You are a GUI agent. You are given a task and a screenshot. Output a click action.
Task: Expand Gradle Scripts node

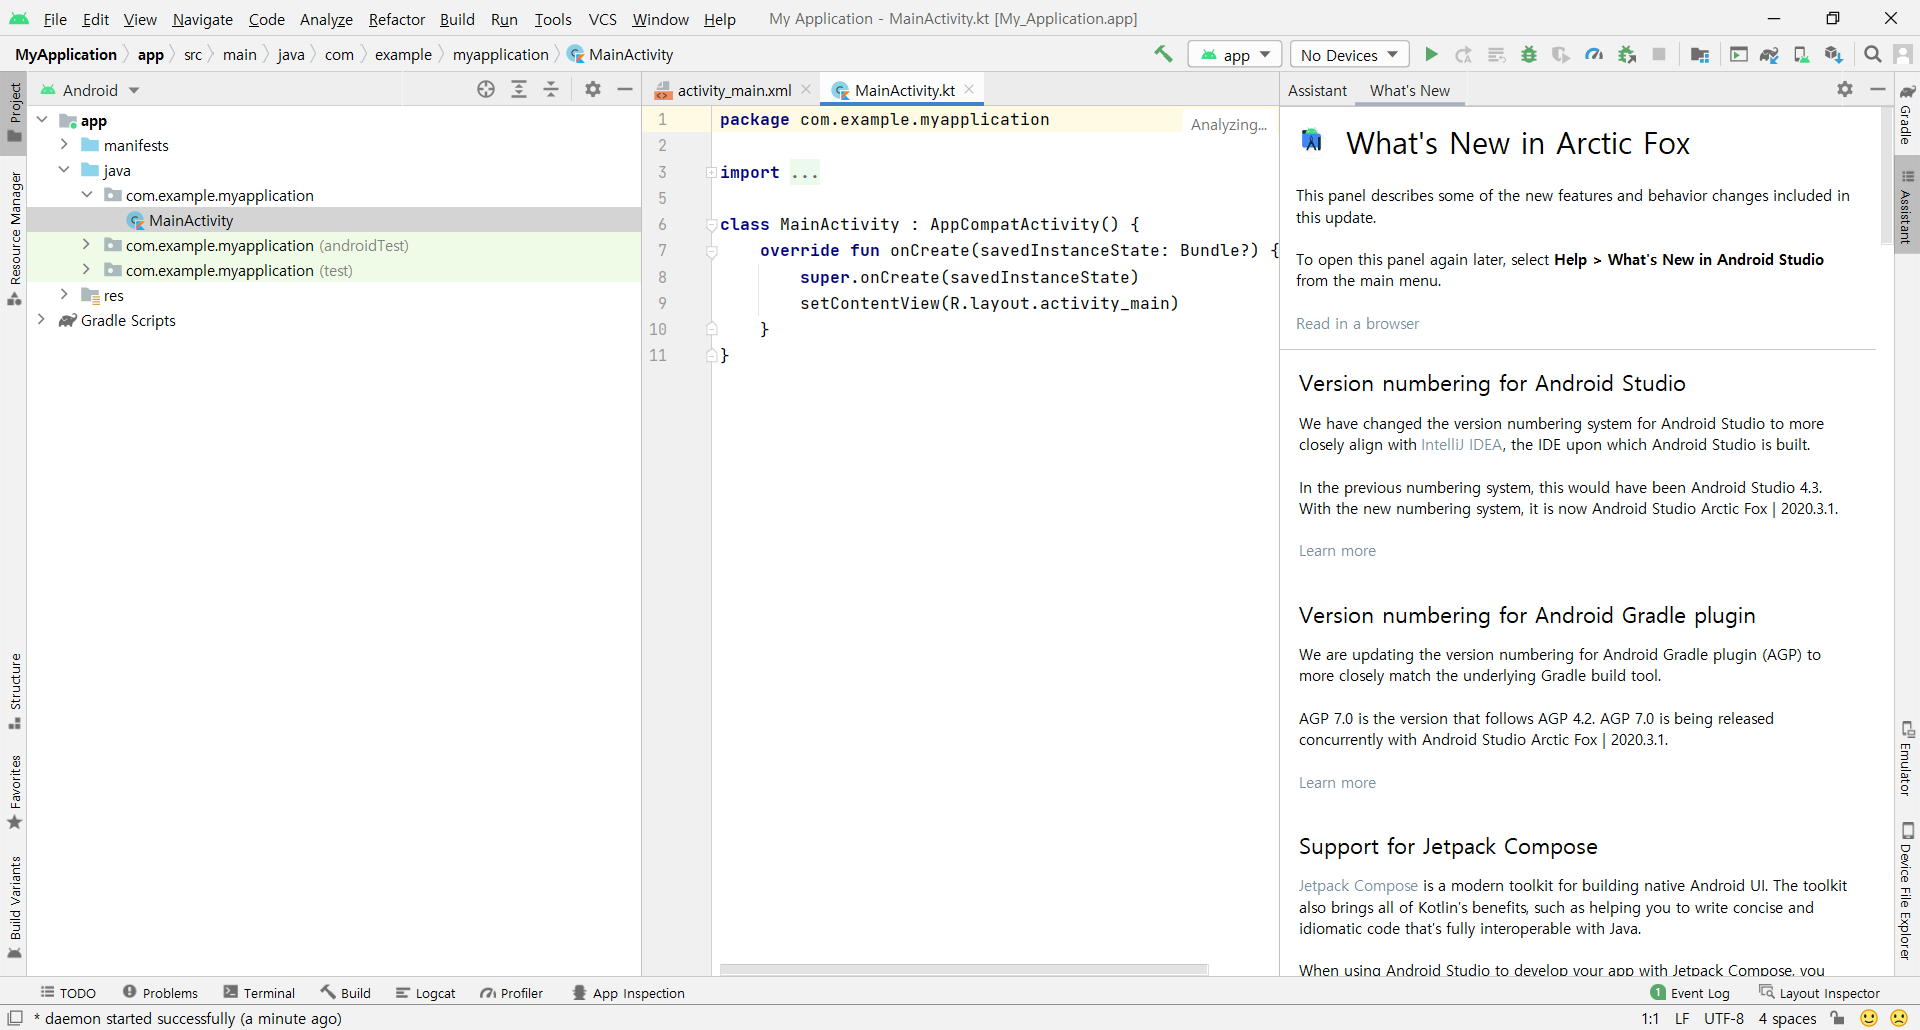(42, 320)
